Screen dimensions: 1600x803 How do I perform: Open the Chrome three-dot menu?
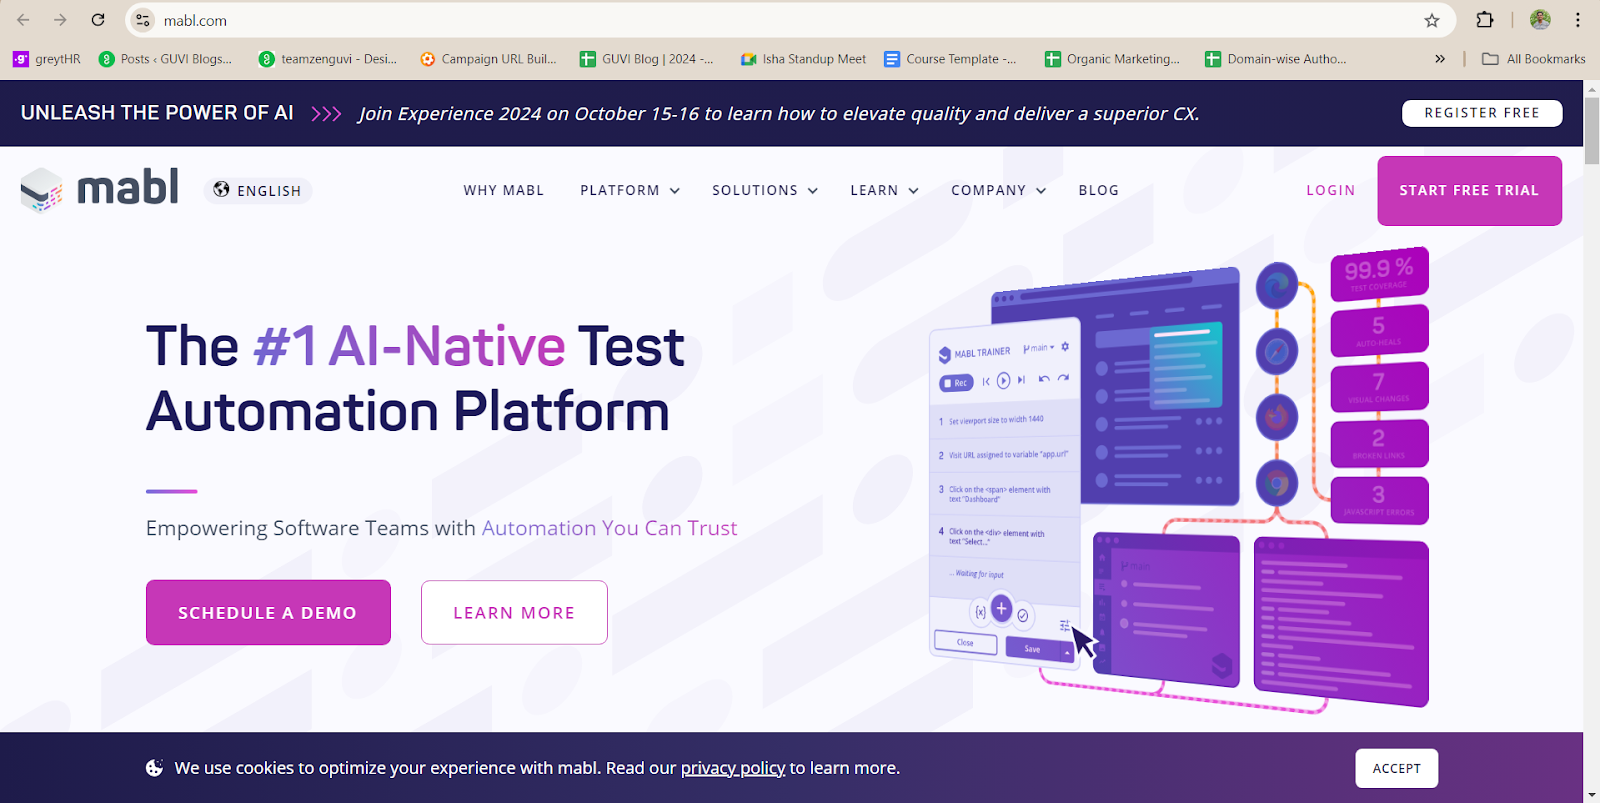(x=1578, y=20)
